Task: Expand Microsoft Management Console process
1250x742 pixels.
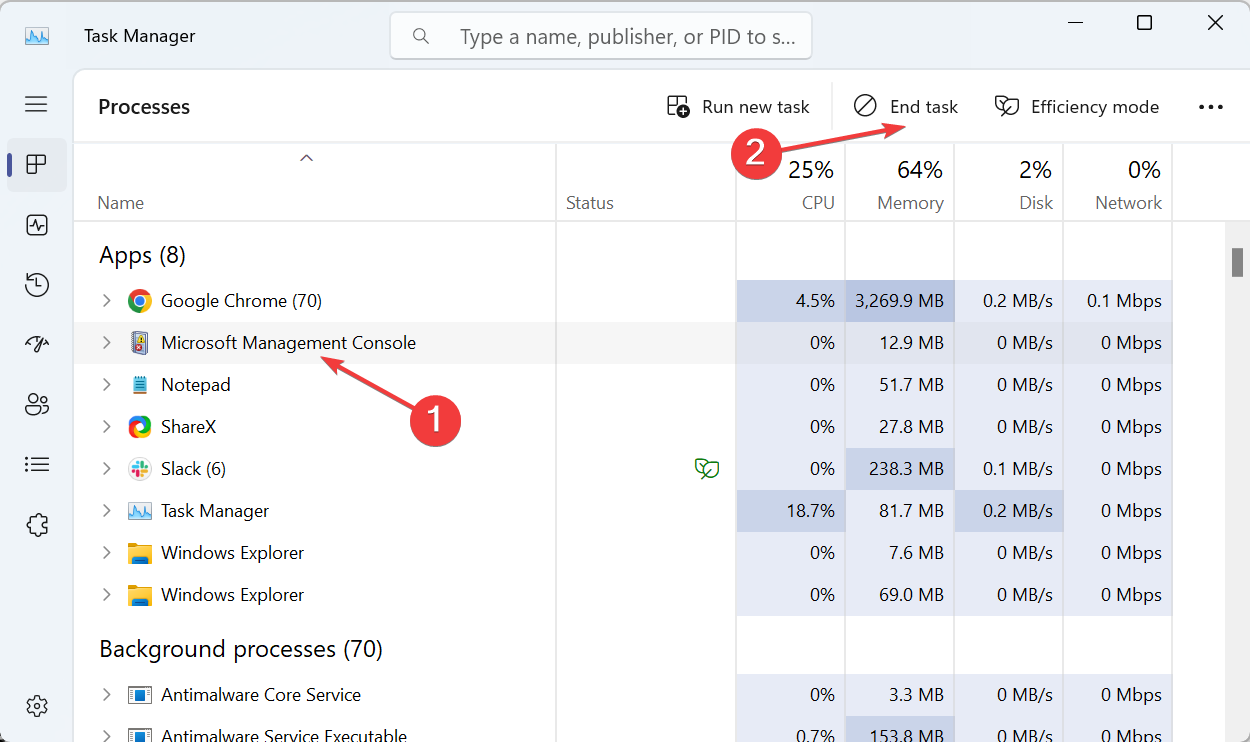Action: pyautogui.click(x=107, y=343)
